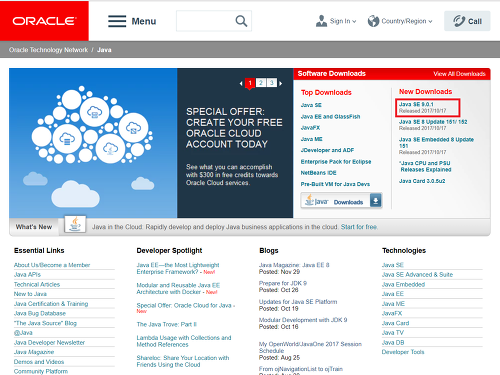The image size is (500, 375).
Task: Open JDeveloper and ADF download
Action: [327, 150]
